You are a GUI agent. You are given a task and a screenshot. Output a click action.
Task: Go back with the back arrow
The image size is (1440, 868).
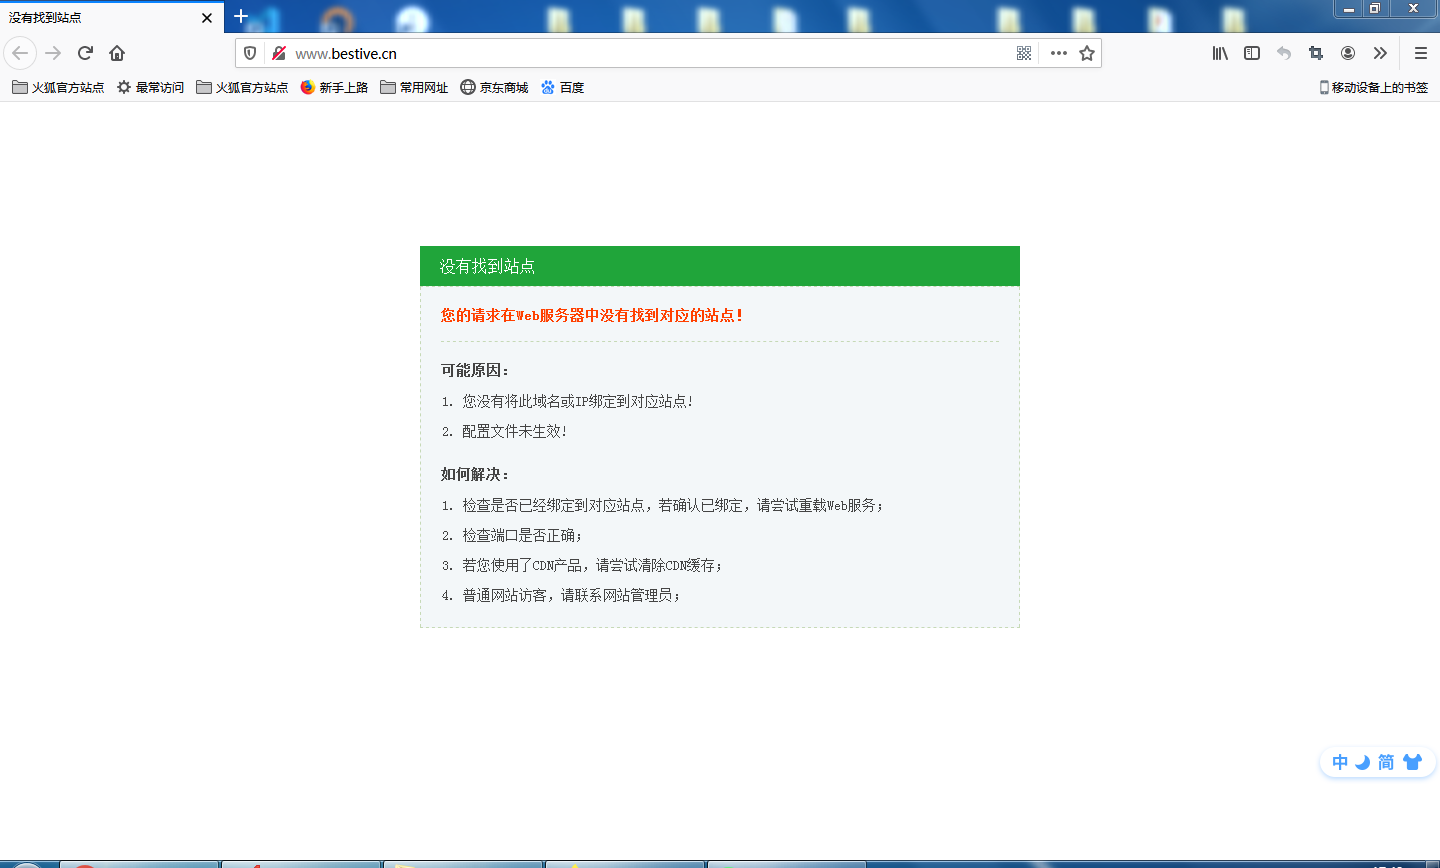pos(20,53)
